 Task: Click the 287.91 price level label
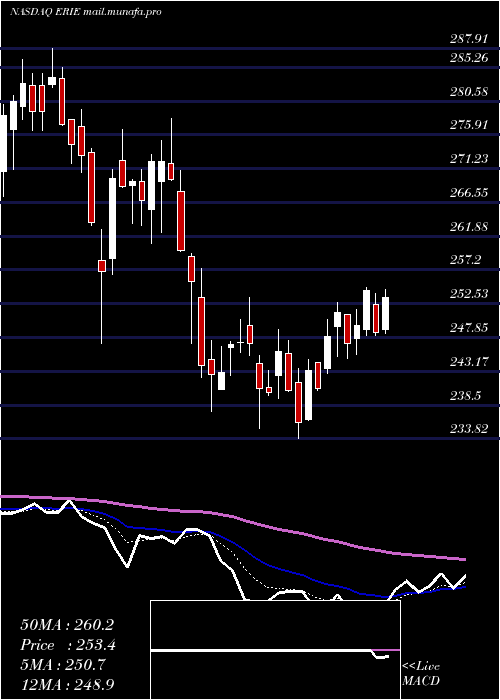(469, 39)
